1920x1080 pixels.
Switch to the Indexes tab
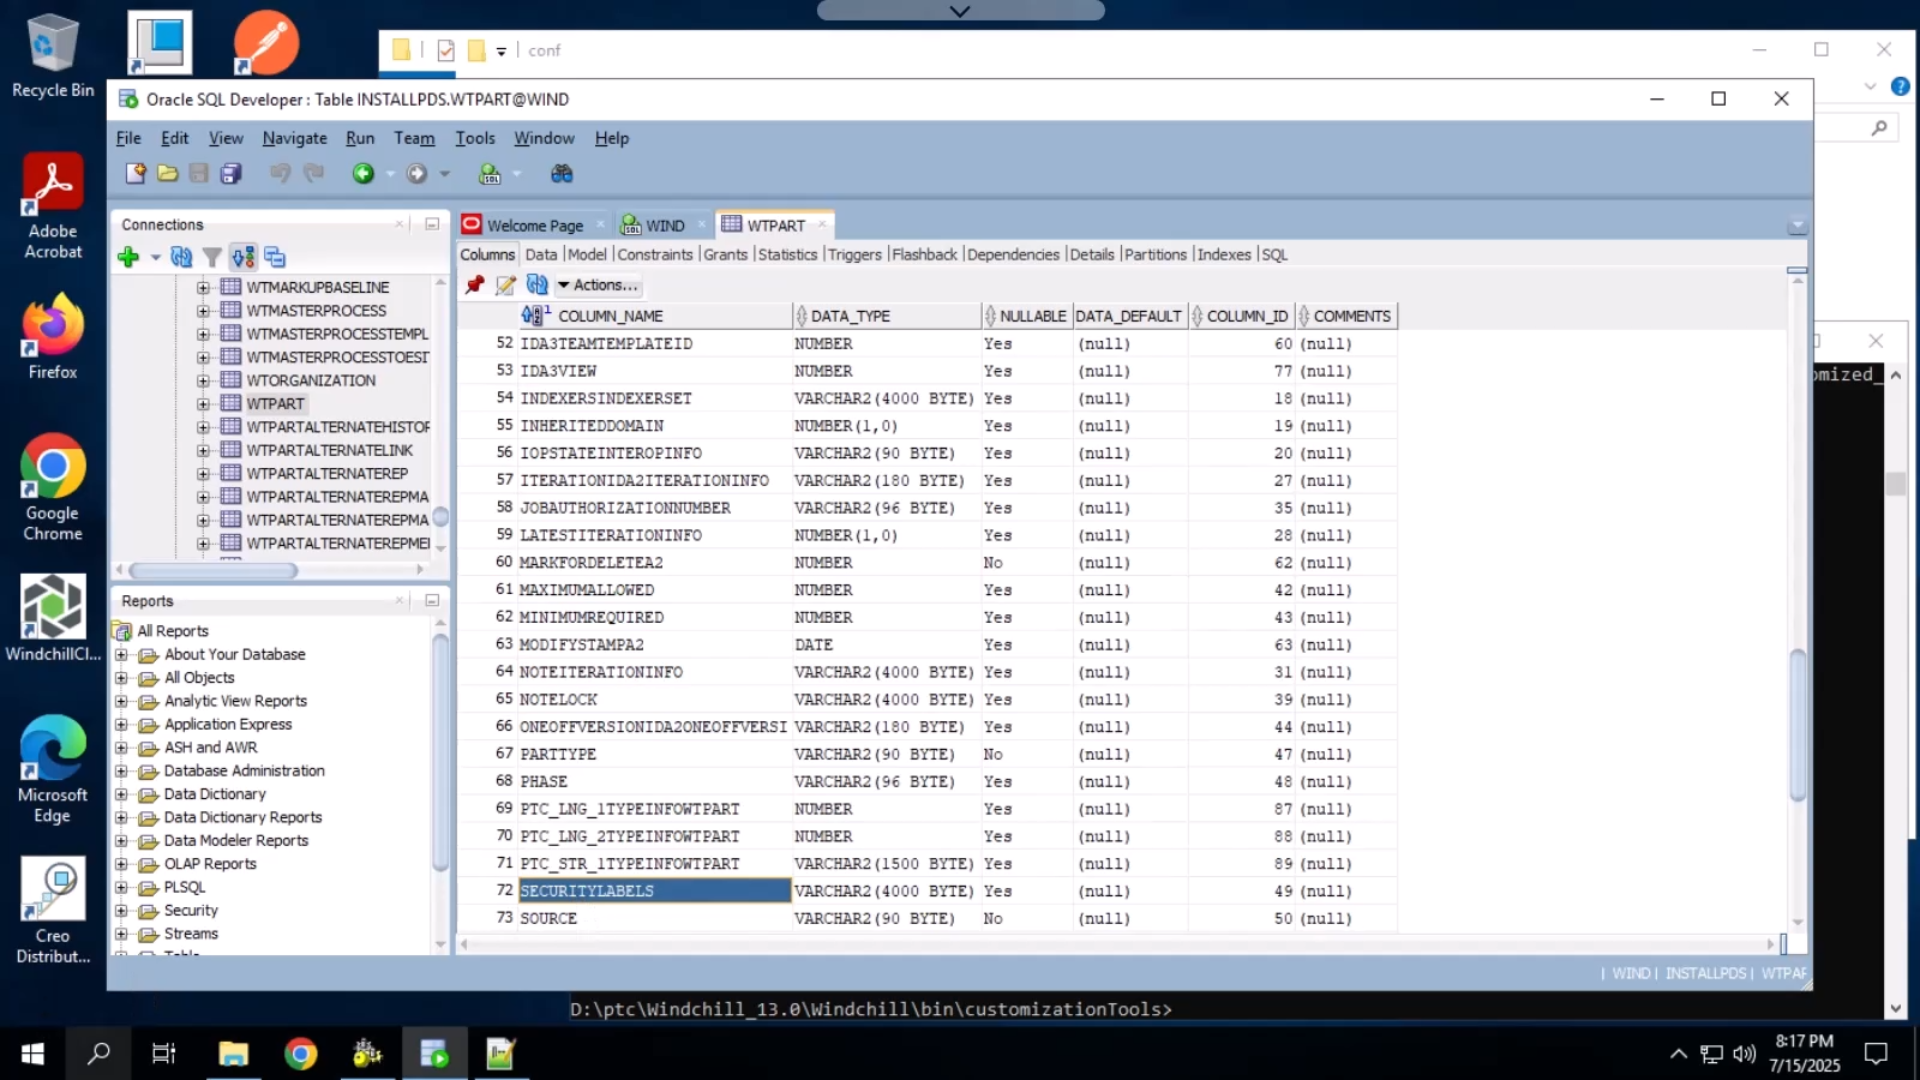(1223, 255)
